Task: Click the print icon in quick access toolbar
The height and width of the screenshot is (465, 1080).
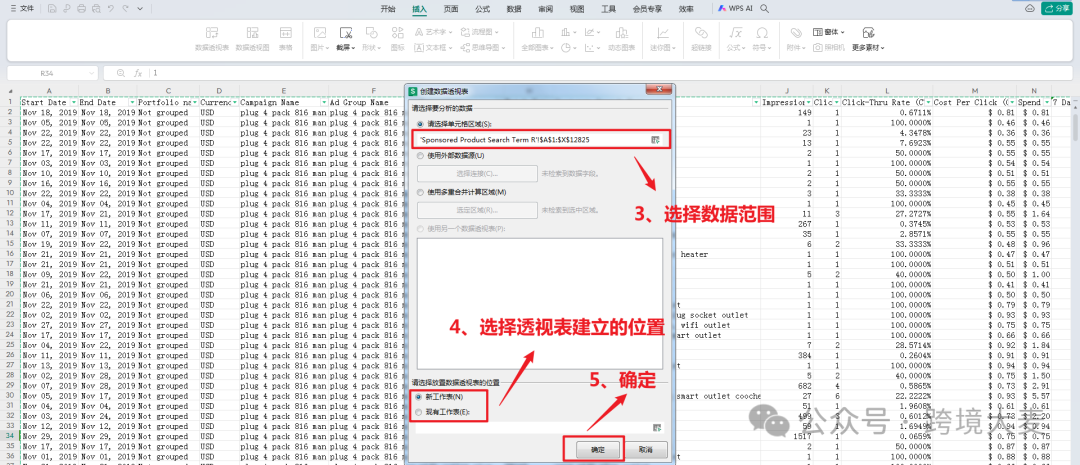Action: click(81, 9)
